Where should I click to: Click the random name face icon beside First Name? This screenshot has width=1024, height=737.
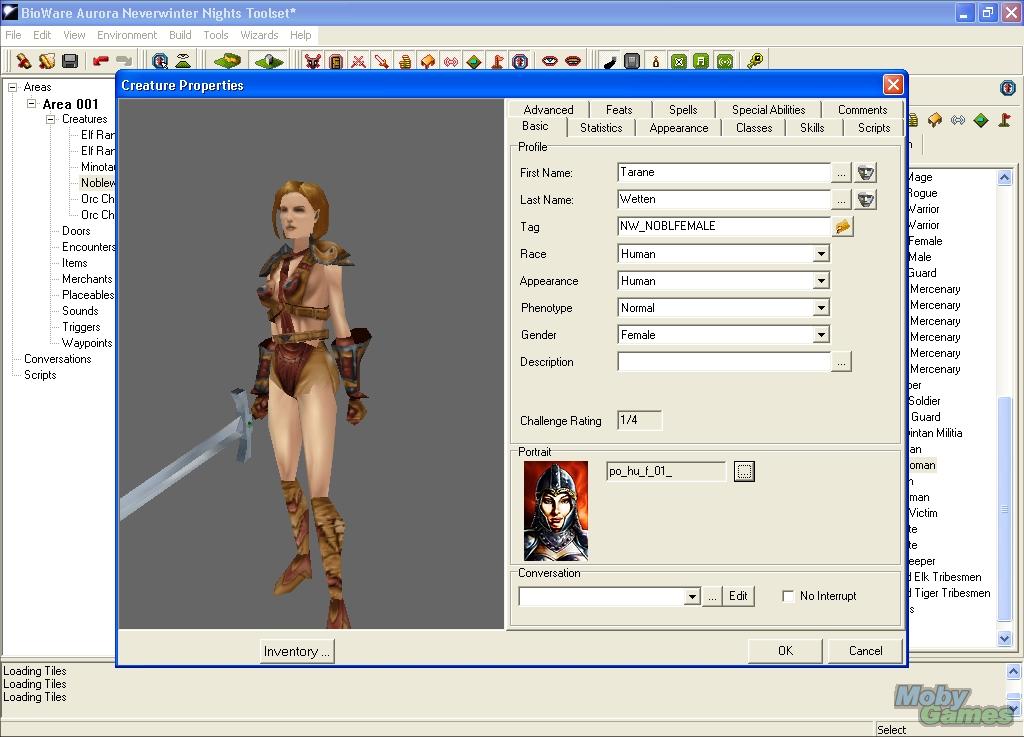click(866, 173)
